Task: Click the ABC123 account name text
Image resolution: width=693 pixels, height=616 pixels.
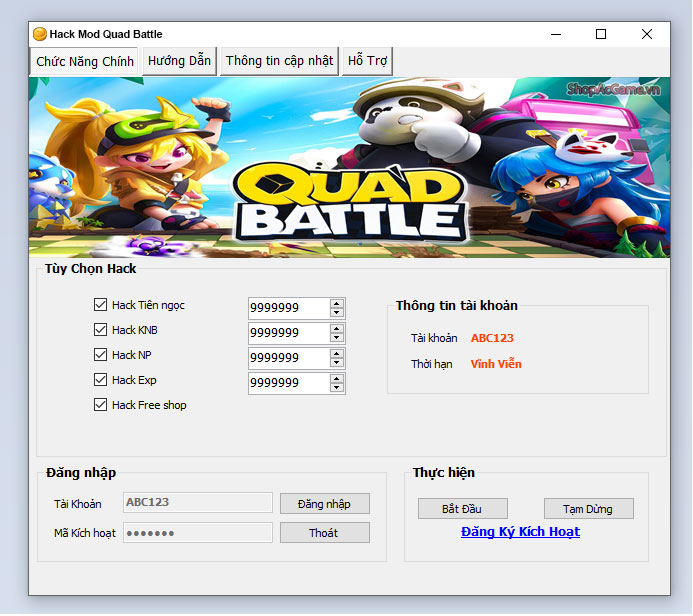Action: click(492, 338)
